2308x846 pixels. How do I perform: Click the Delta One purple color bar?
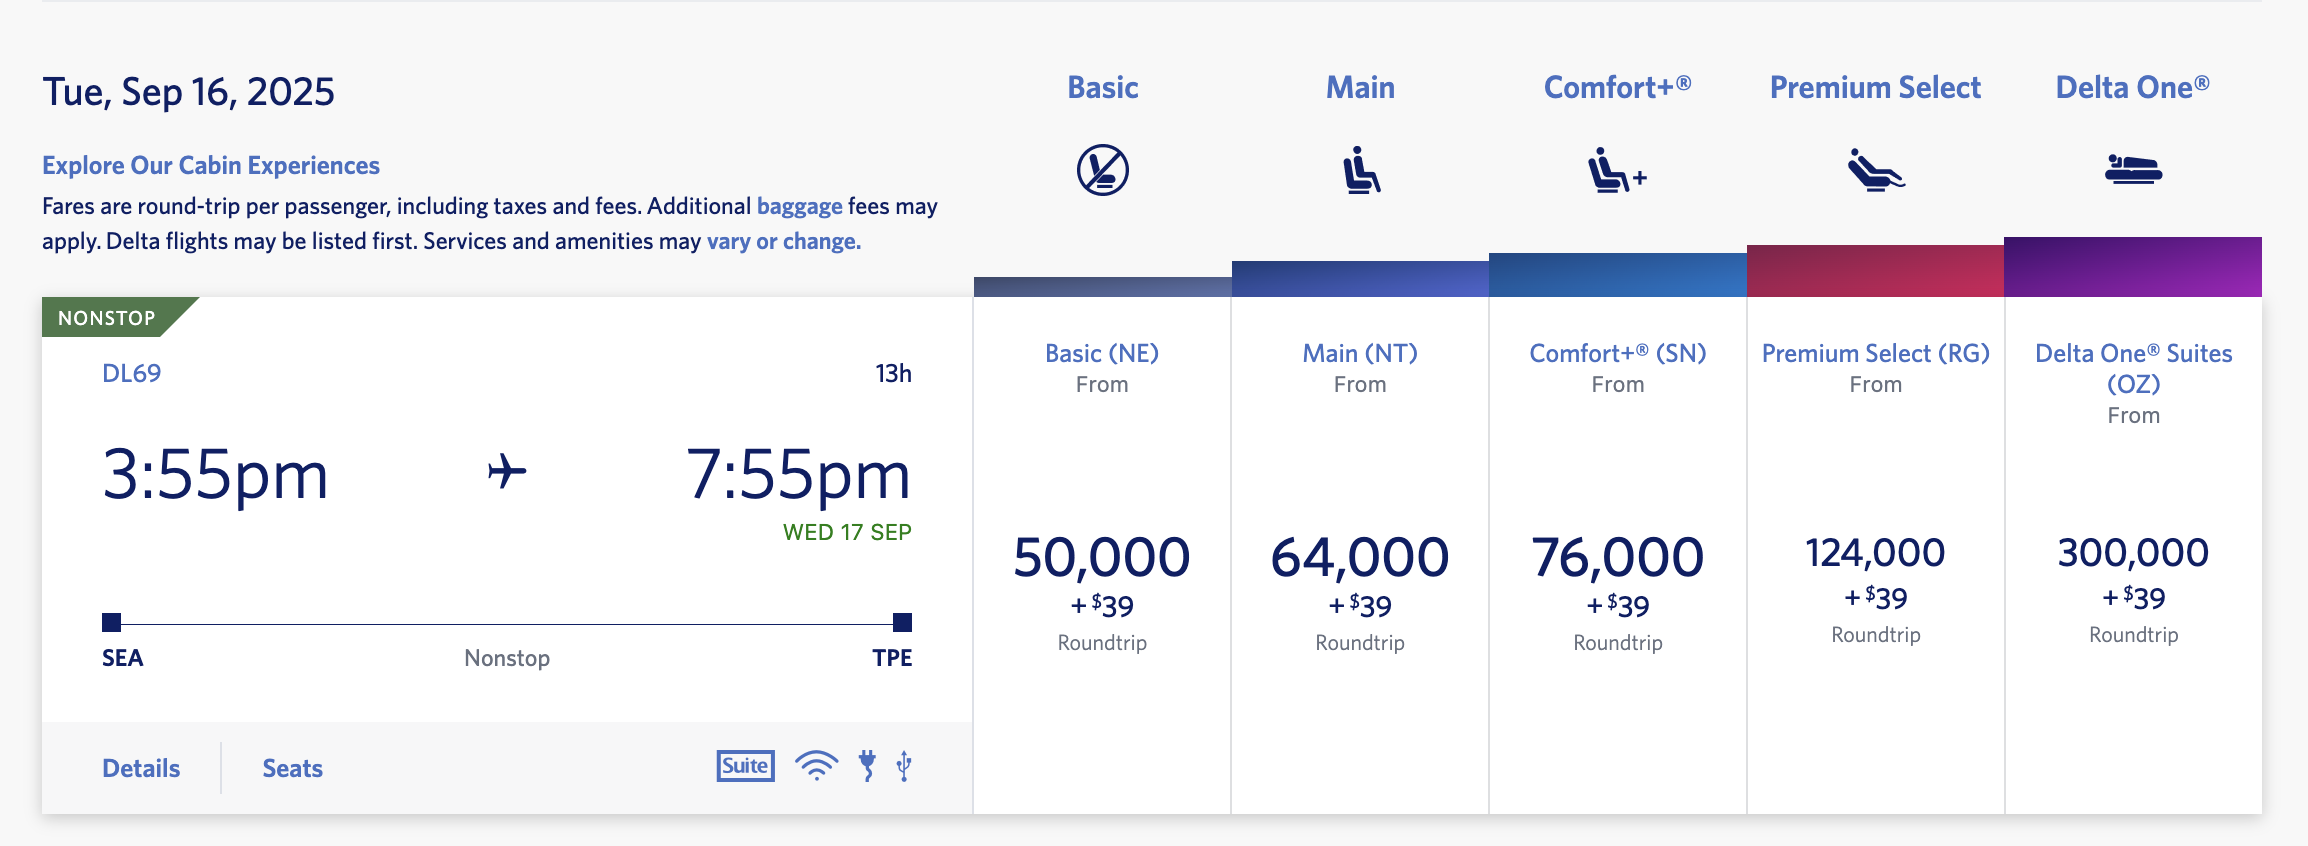point(2133,267)
